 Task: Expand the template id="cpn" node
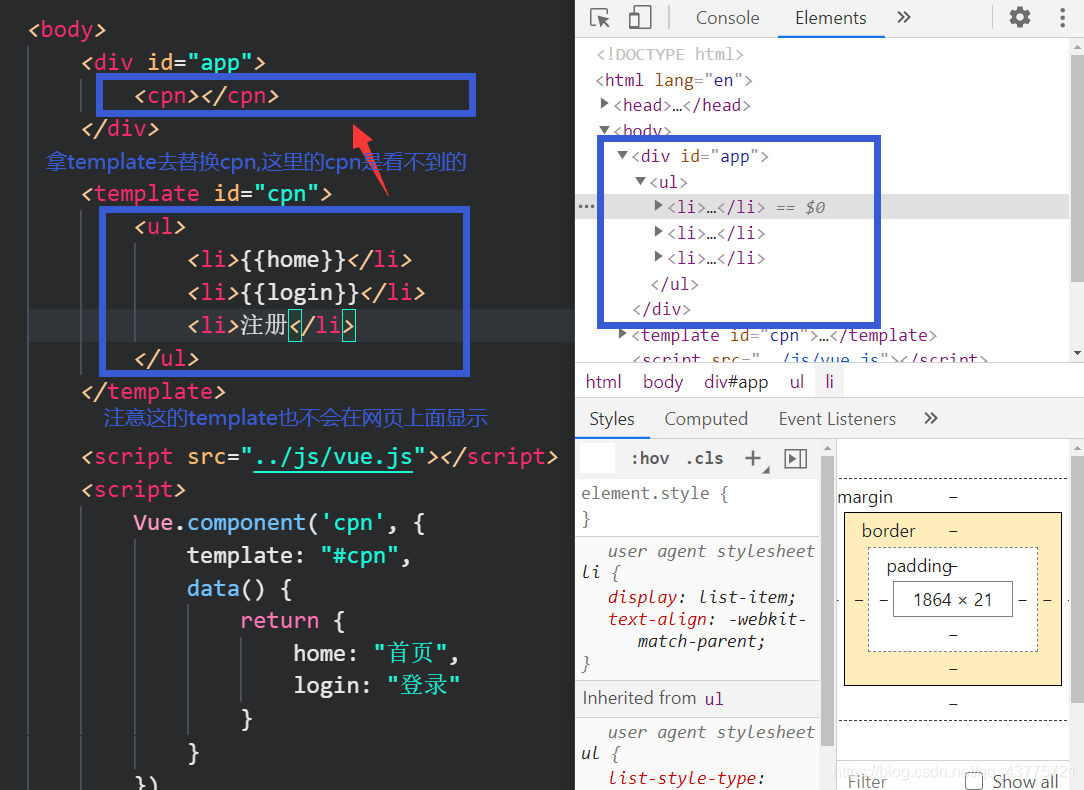[x=623, y=335]
